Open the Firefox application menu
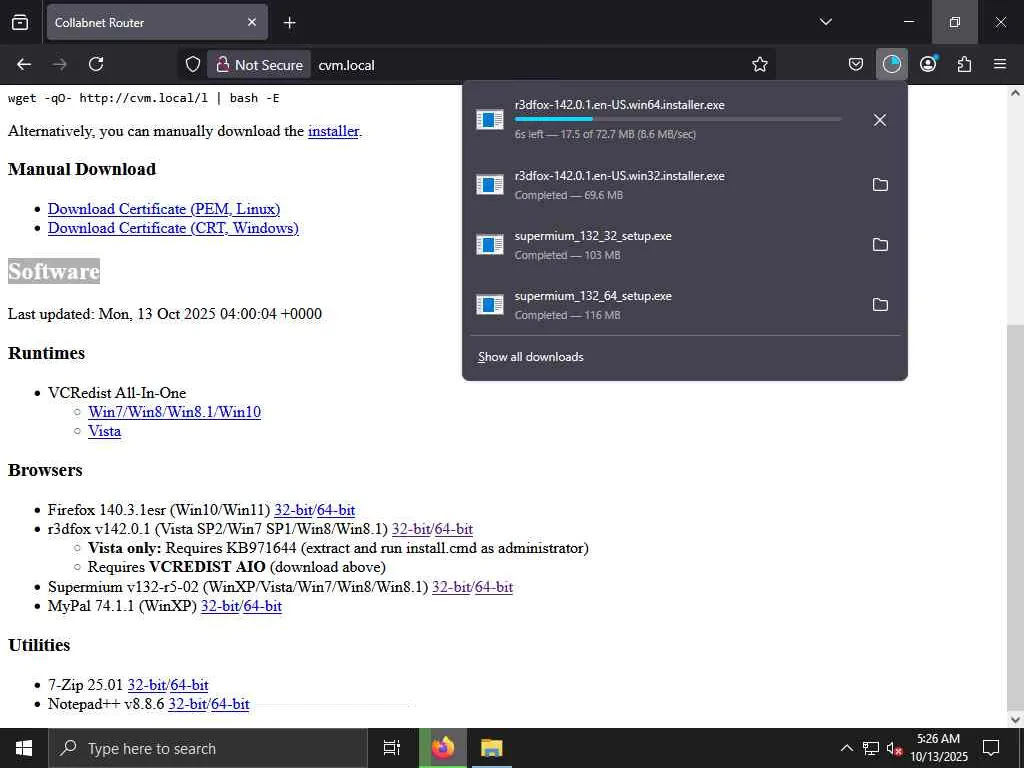This screenshot has width=1024, height=768. [x=1000, y=65]
